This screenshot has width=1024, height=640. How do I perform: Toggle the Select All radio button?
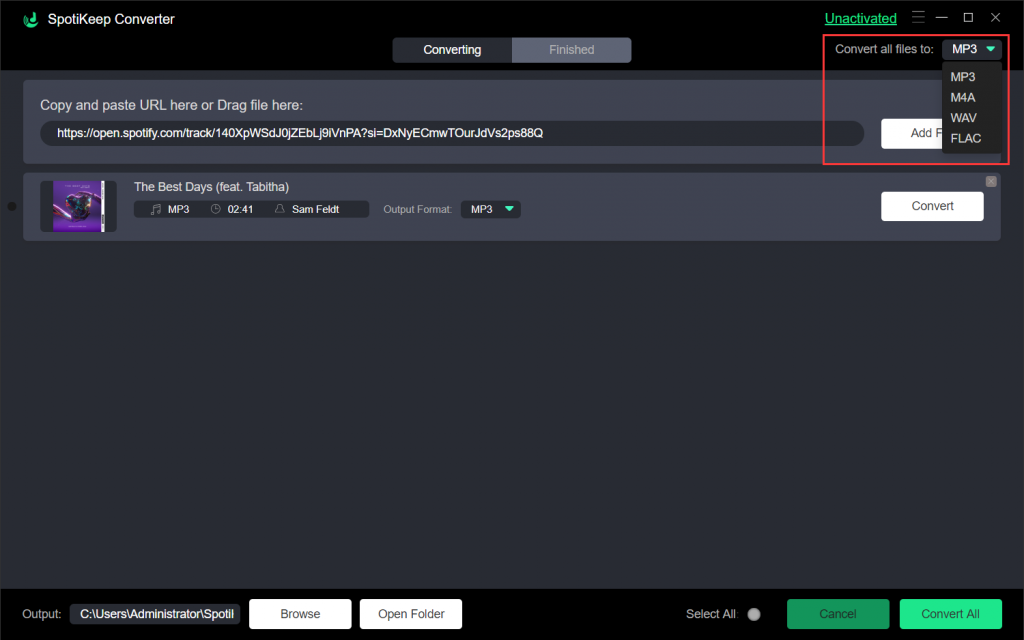click(754, 614)
